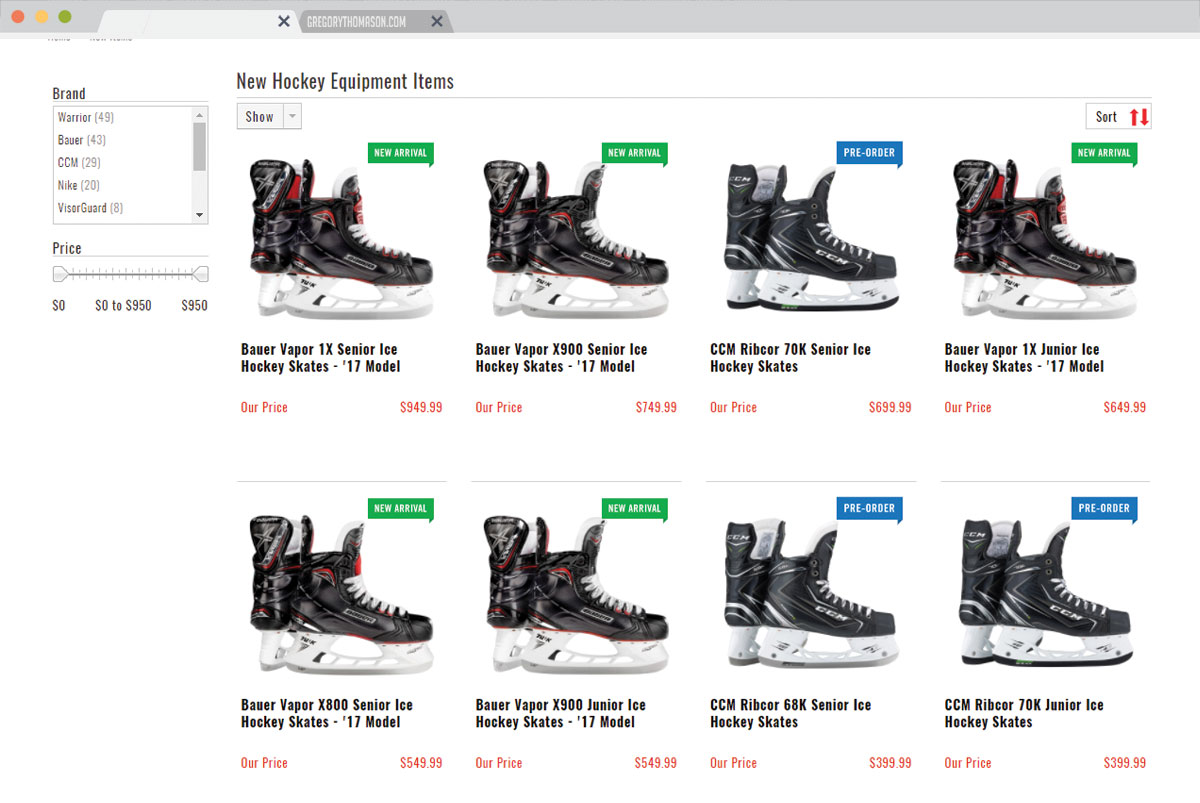Open CCM Ribcor 70K Senior skate image

tap(811, 238)
